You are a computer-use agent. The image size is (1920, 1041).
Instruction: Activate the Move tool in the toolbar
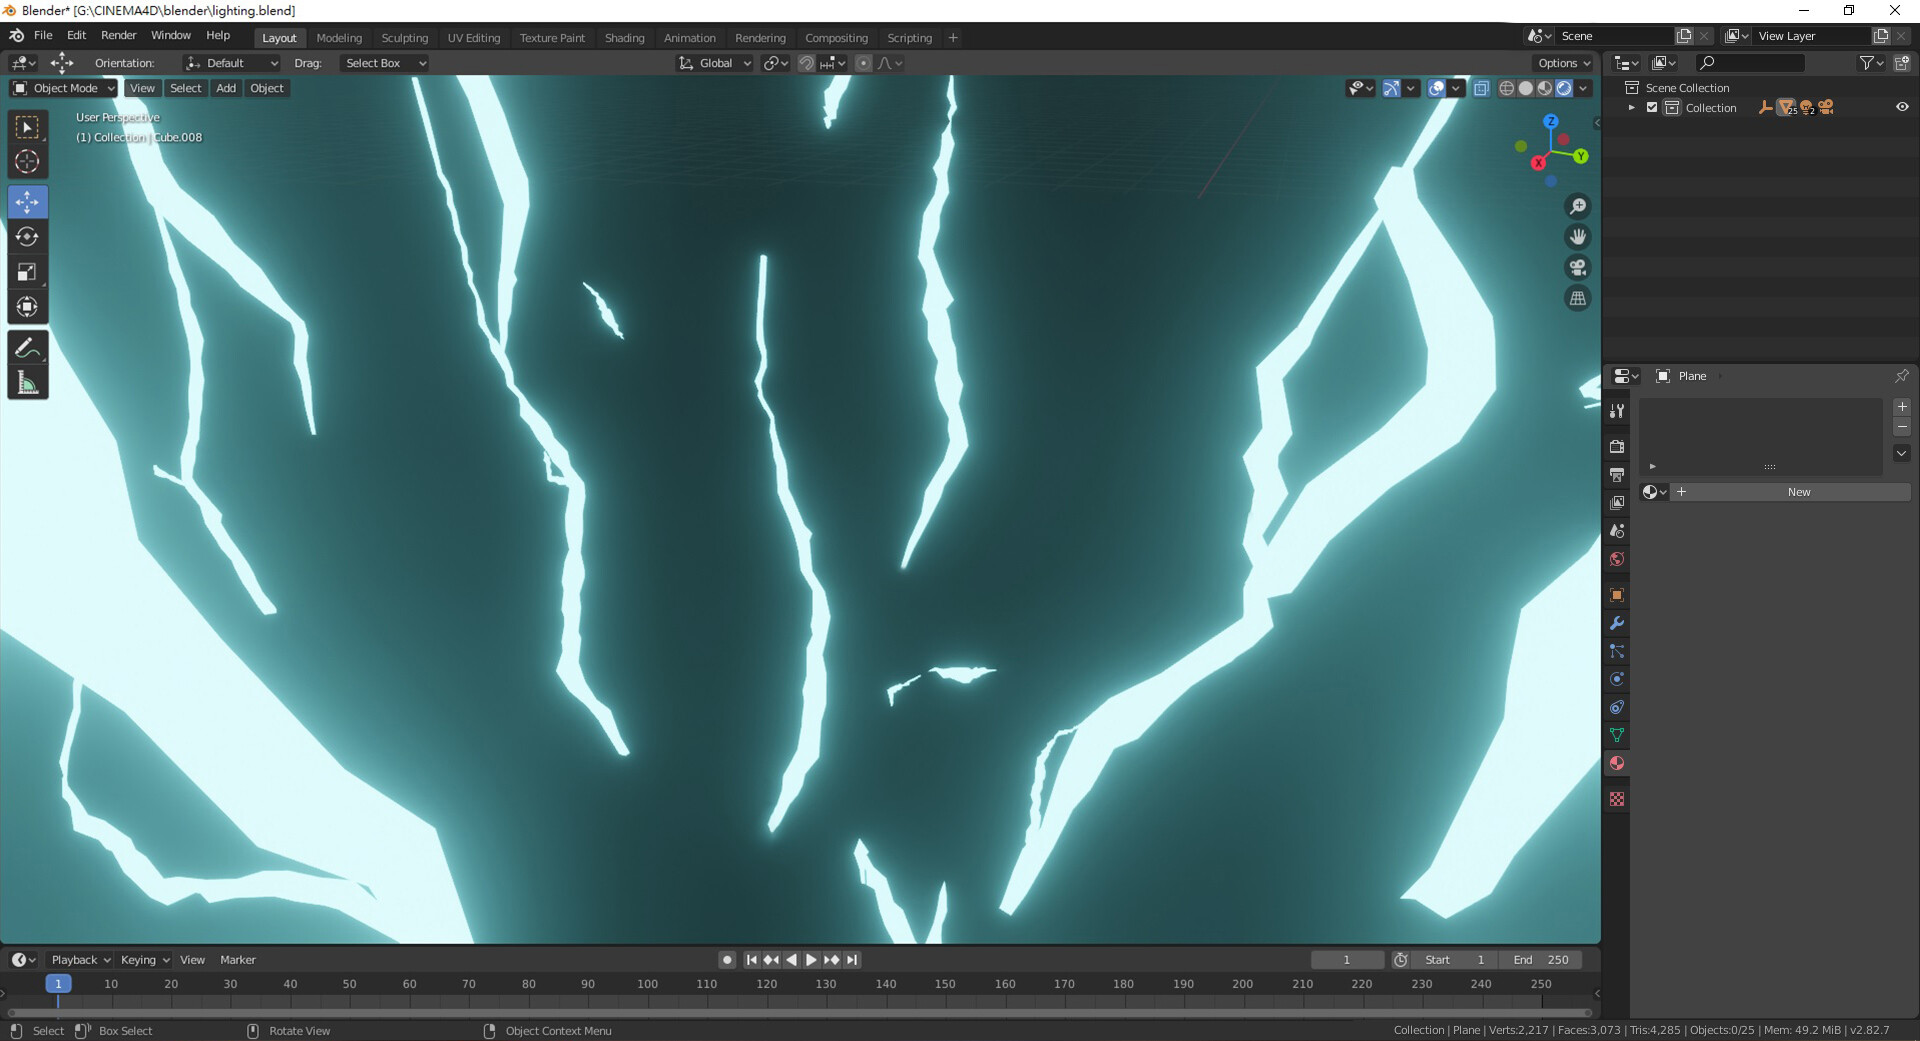tap(27, 201)
